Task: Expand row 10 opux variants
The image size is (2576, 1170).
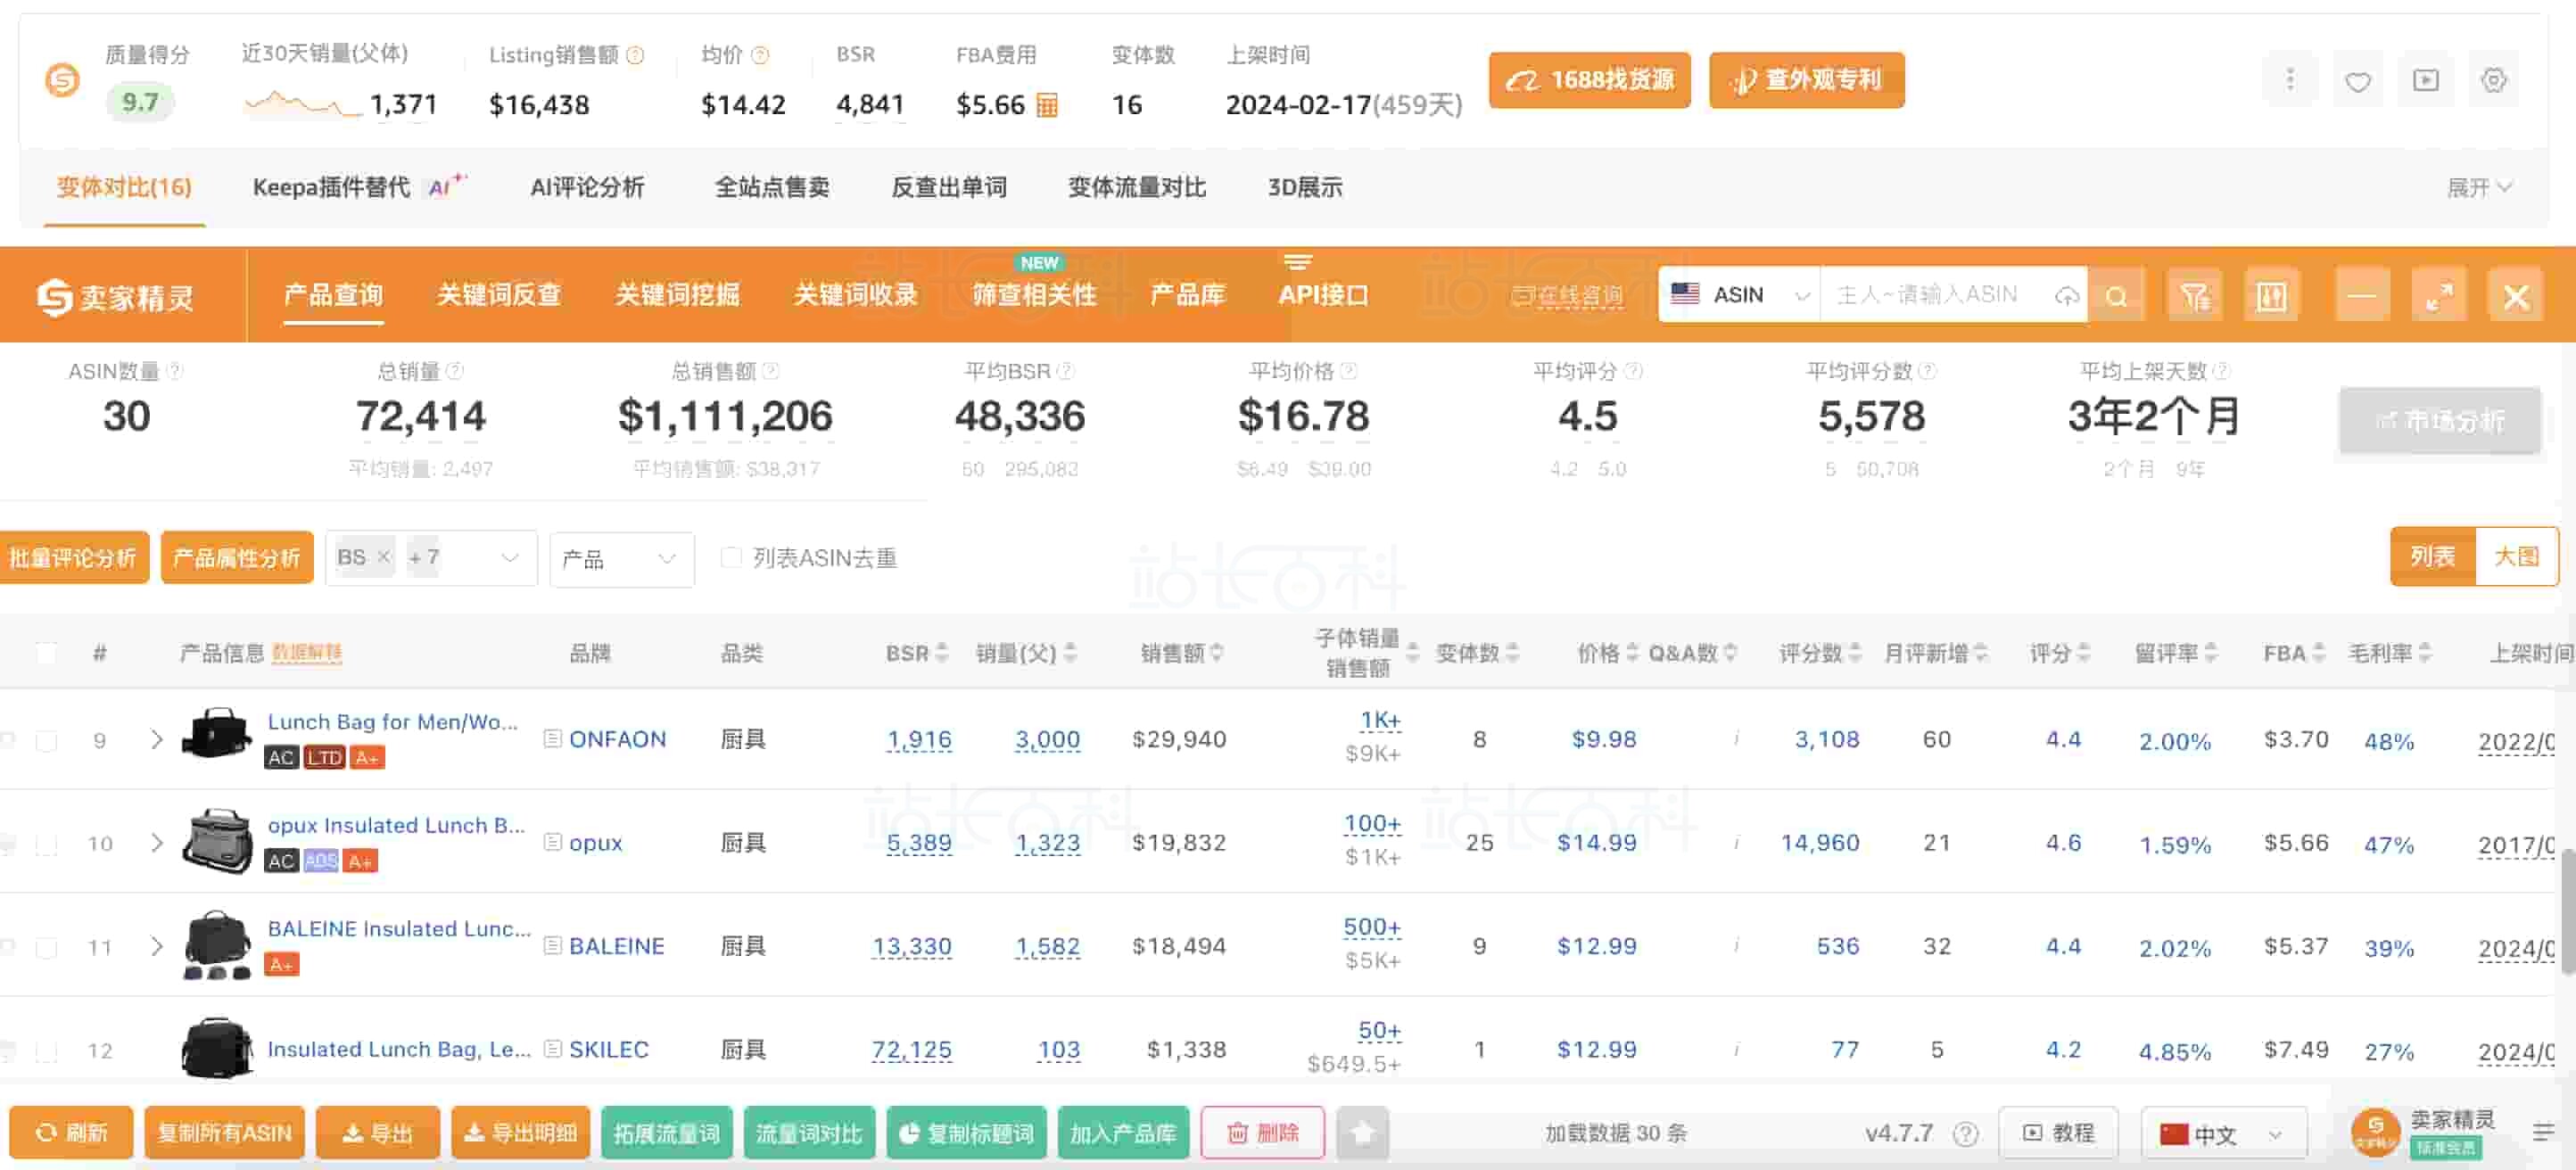Action: 156,842
